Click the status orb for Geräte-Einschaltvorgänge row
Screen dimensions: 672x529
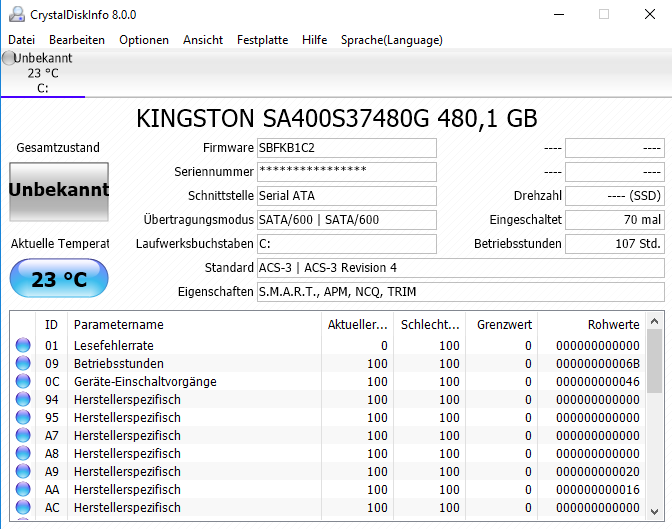23,381
